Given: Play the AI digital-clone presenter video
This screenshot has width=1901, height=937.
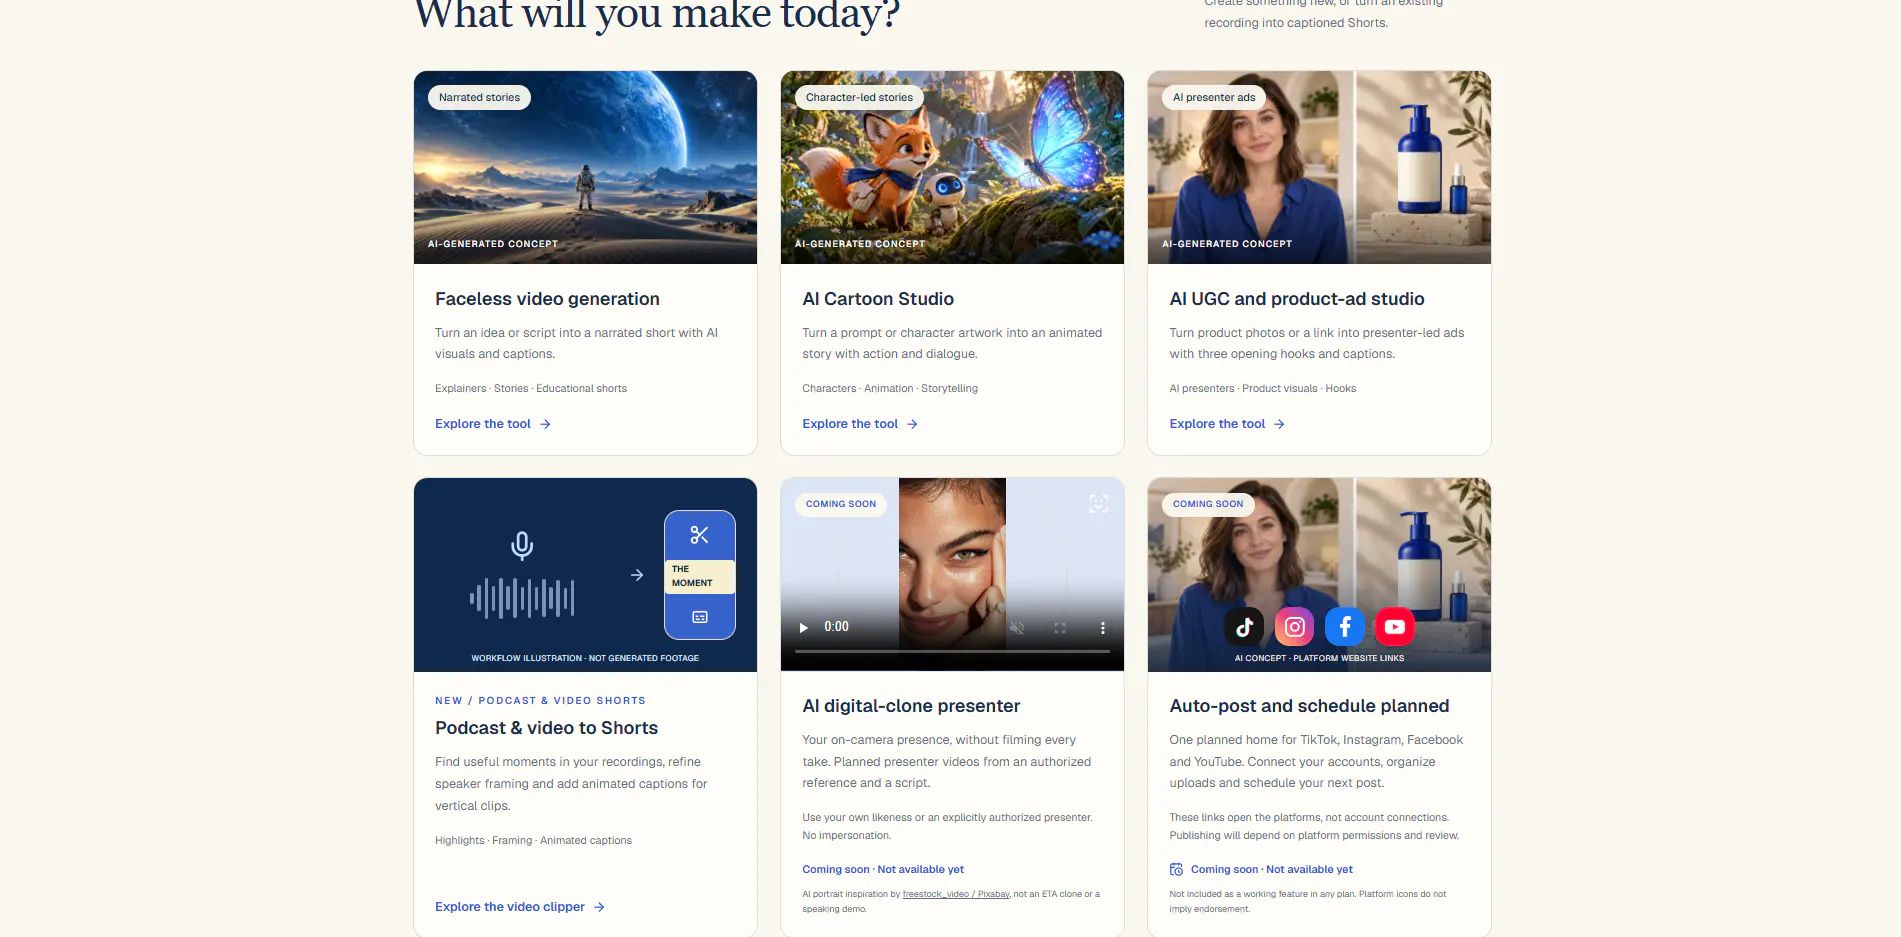Looking at the screenshot, I should pos(803,628).
